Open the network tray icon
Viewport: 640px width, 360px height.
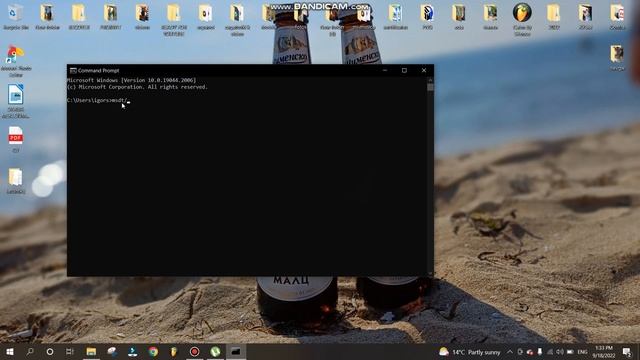(x=550, y=352)
